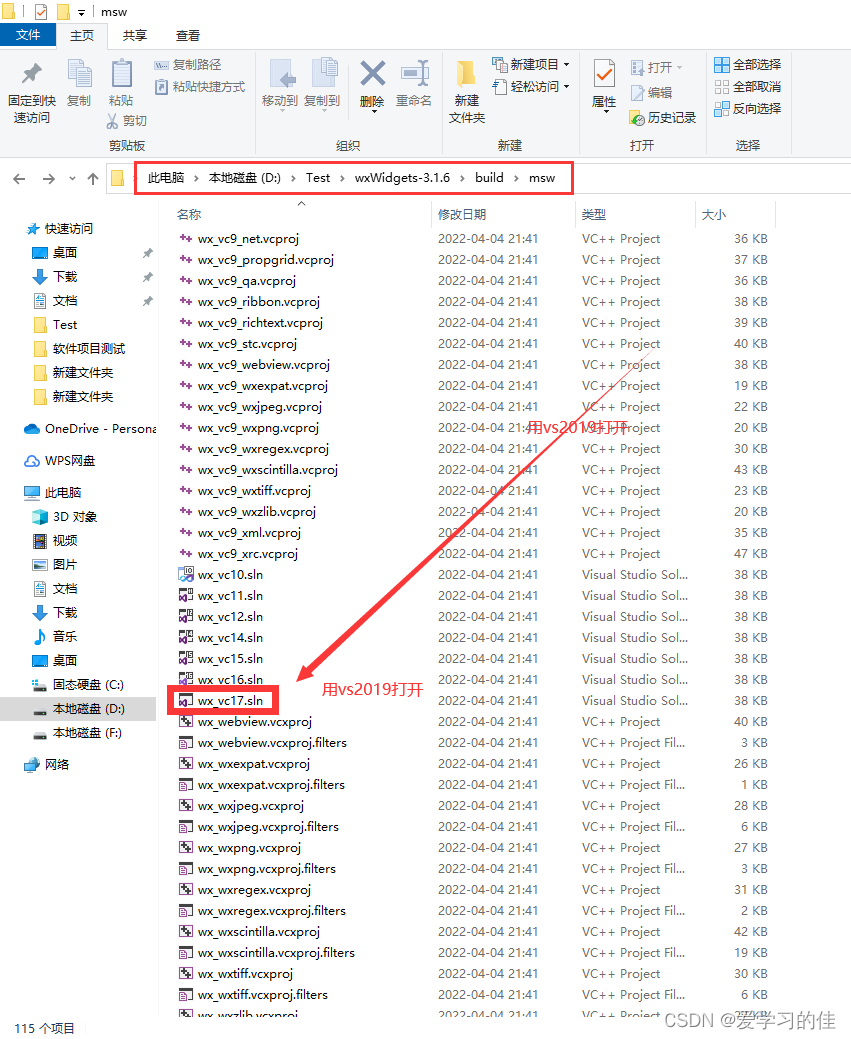This screenshot has height=1039, width=851.
Task: Click 本地磁盘 (D:) in address bar
Action: coord(245,178)
